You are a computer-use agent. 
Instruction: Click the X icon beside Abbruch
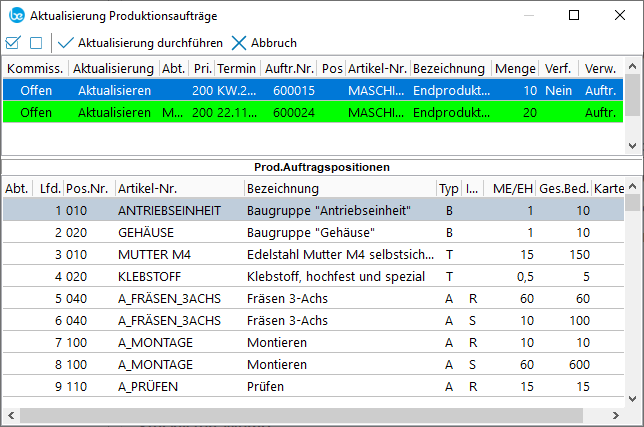point(239,43)
